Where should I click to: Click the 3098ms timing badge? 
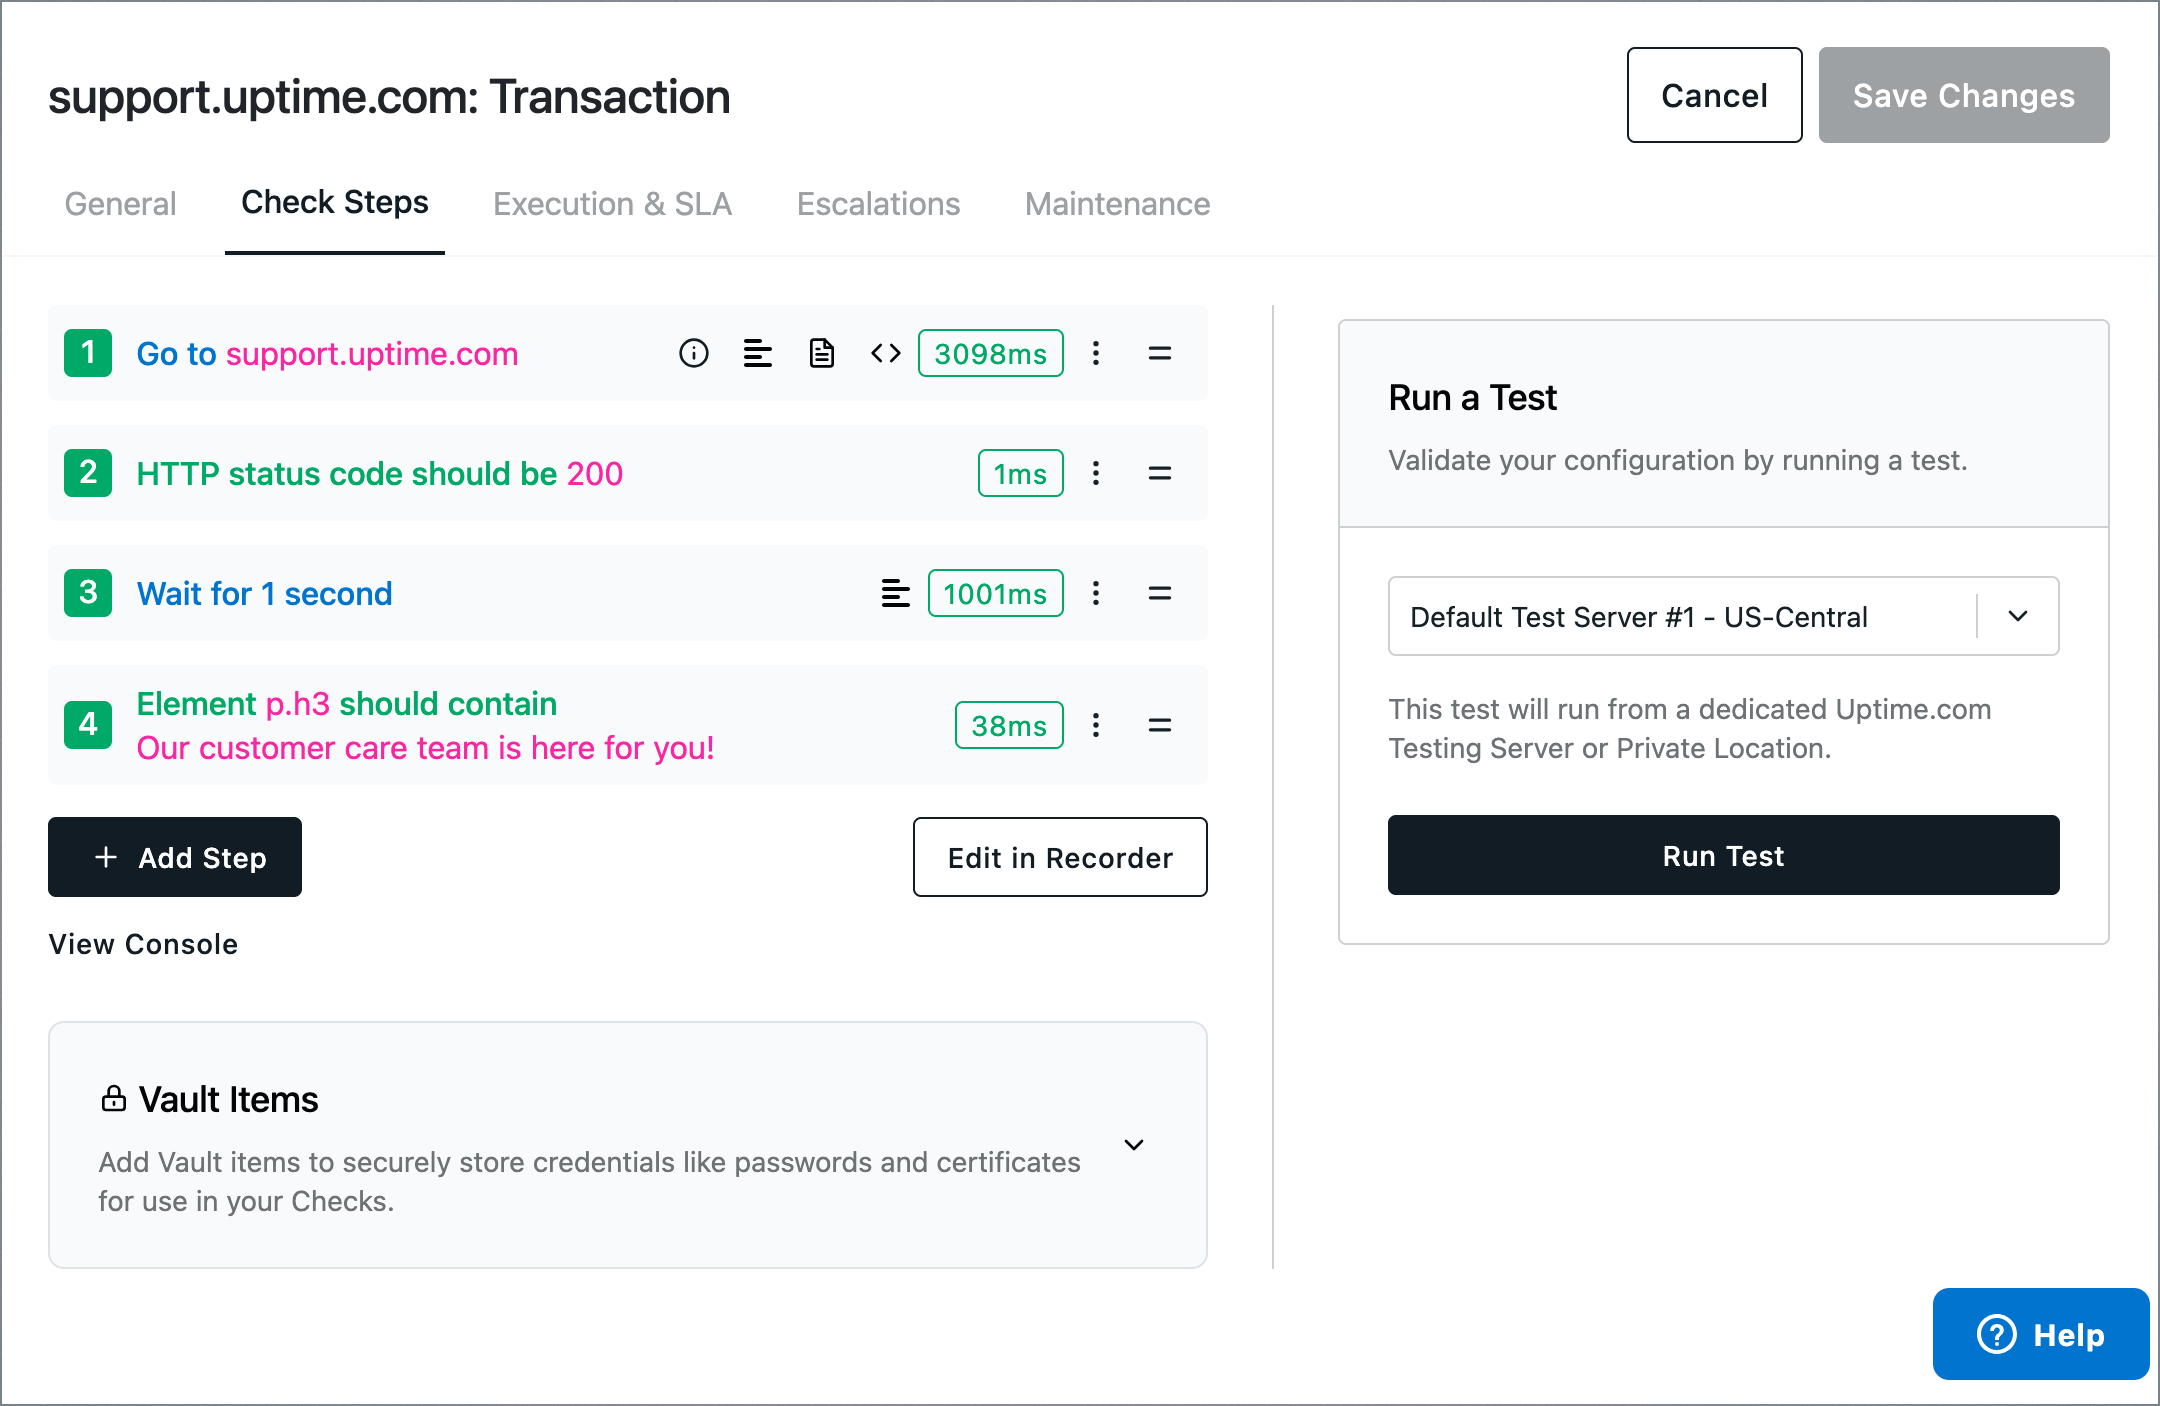point(990,353)
